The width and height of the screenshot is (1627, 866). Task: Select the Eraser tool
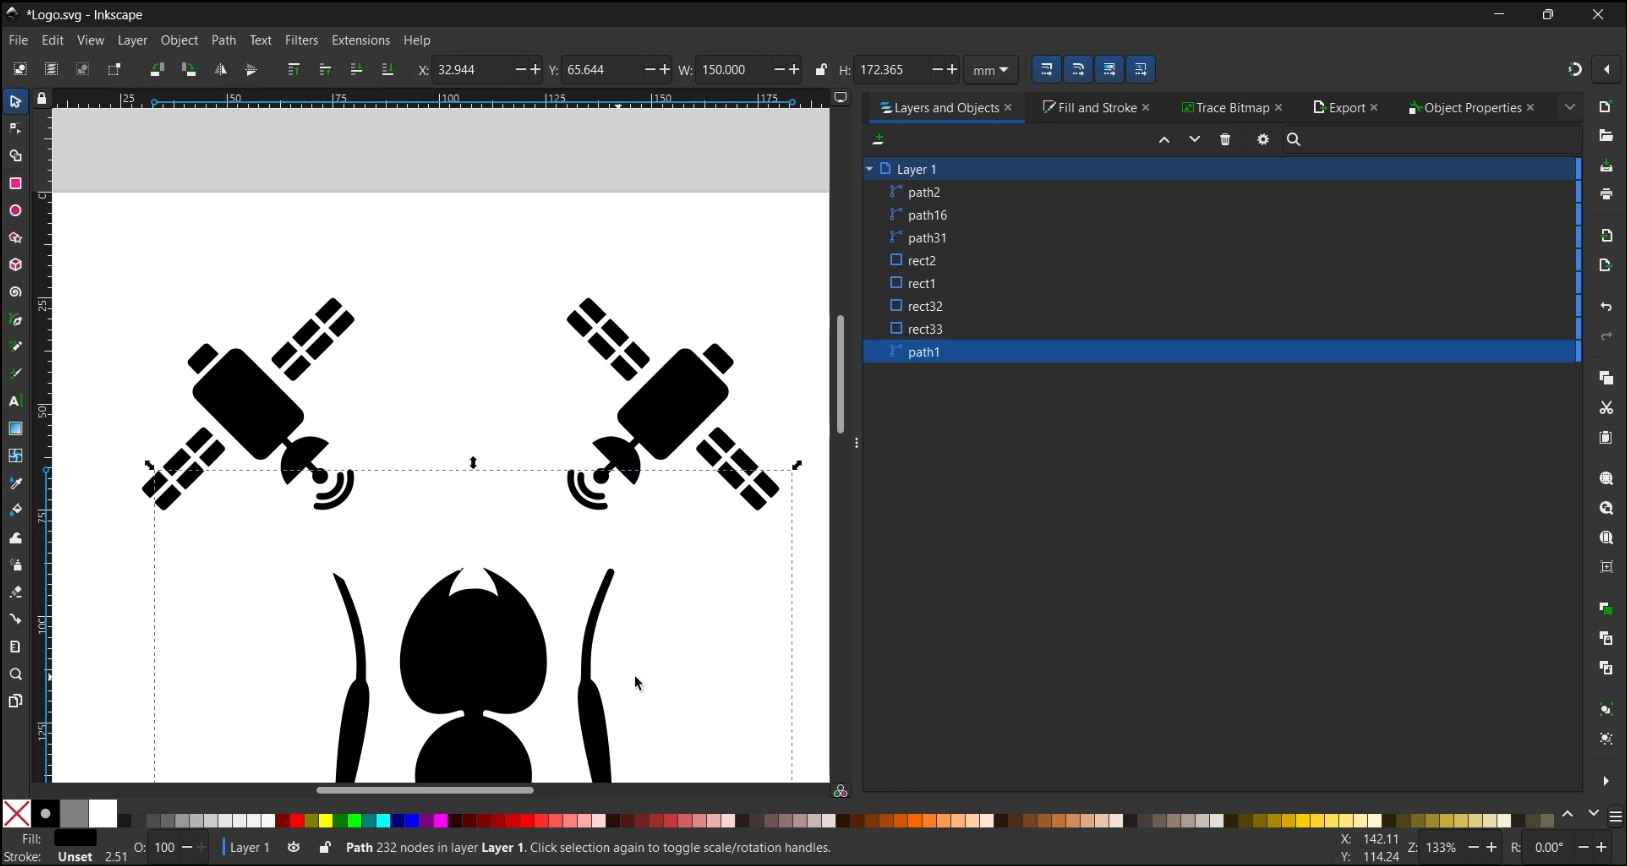pyautogui.click(x=15, y=592)
